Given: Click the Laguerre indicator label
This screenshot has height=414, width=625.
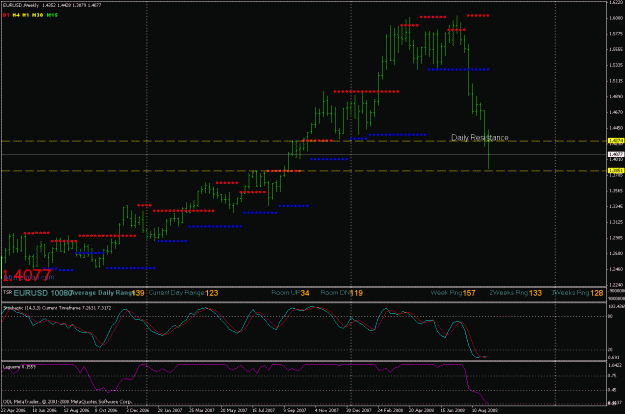Looking at the screenshot, I should [20, 367].
